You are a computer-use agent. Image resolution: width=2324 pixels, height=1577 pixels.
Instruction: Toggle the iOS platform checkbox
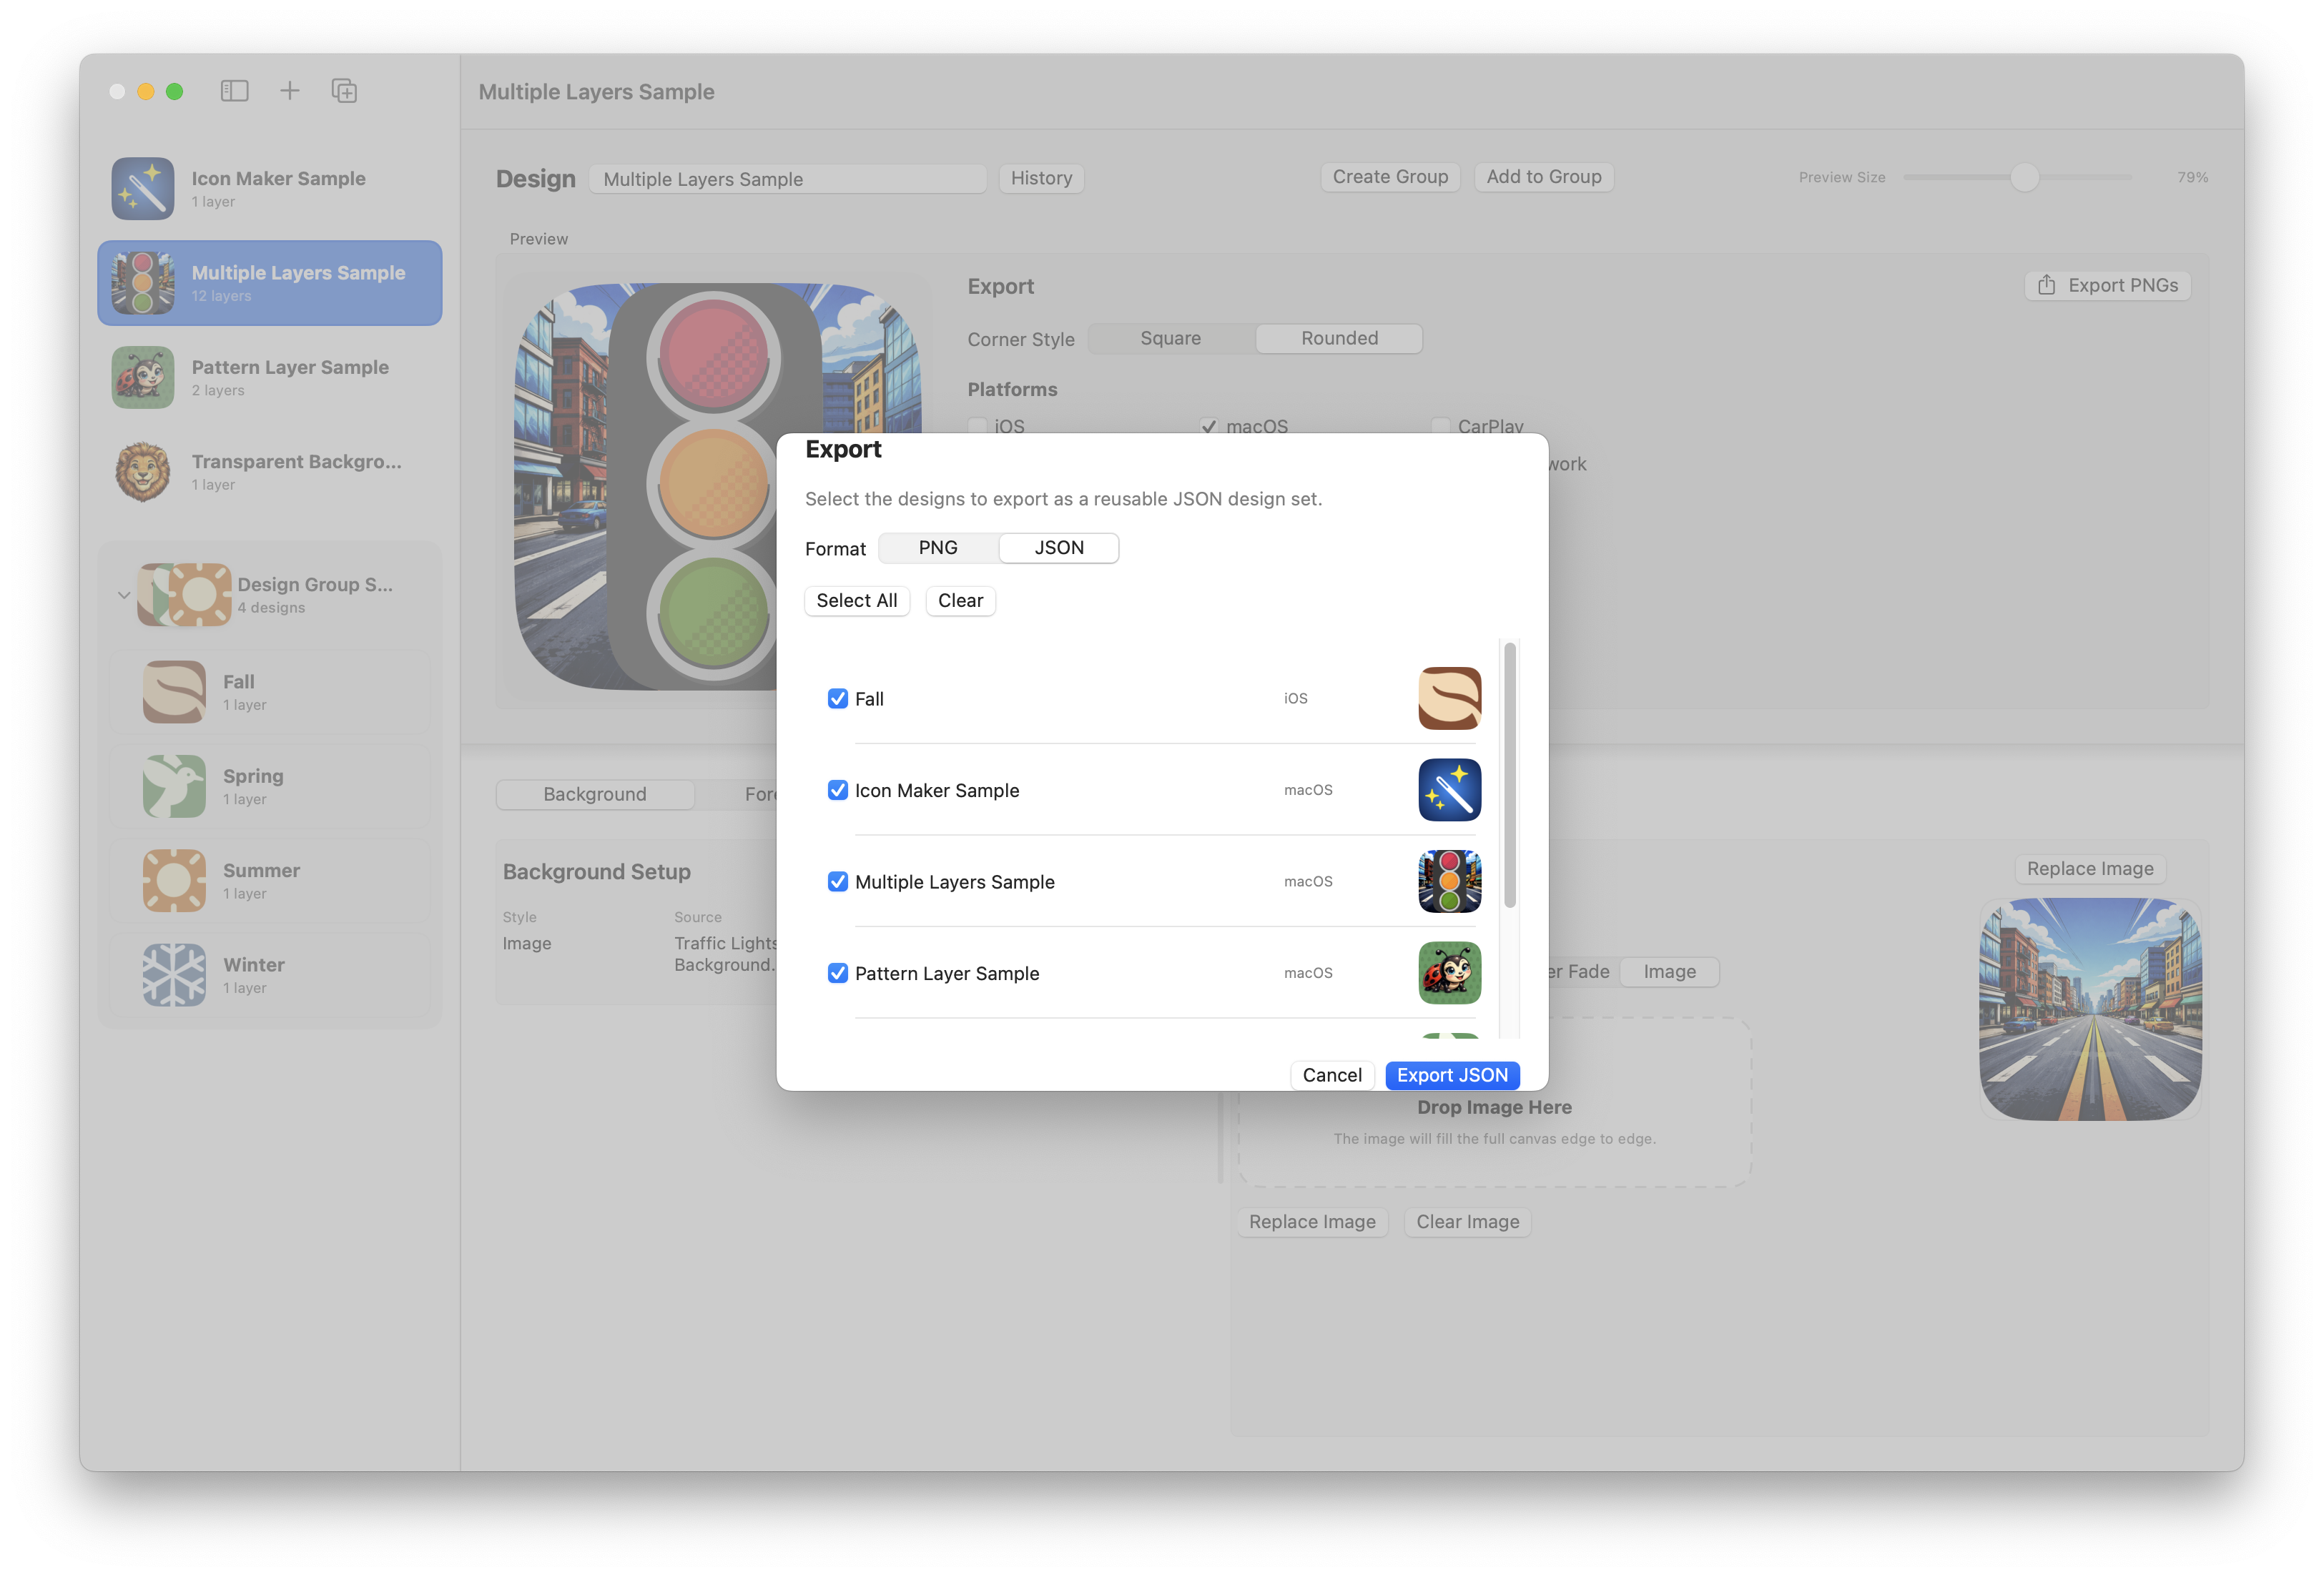(x=977, y=426)
